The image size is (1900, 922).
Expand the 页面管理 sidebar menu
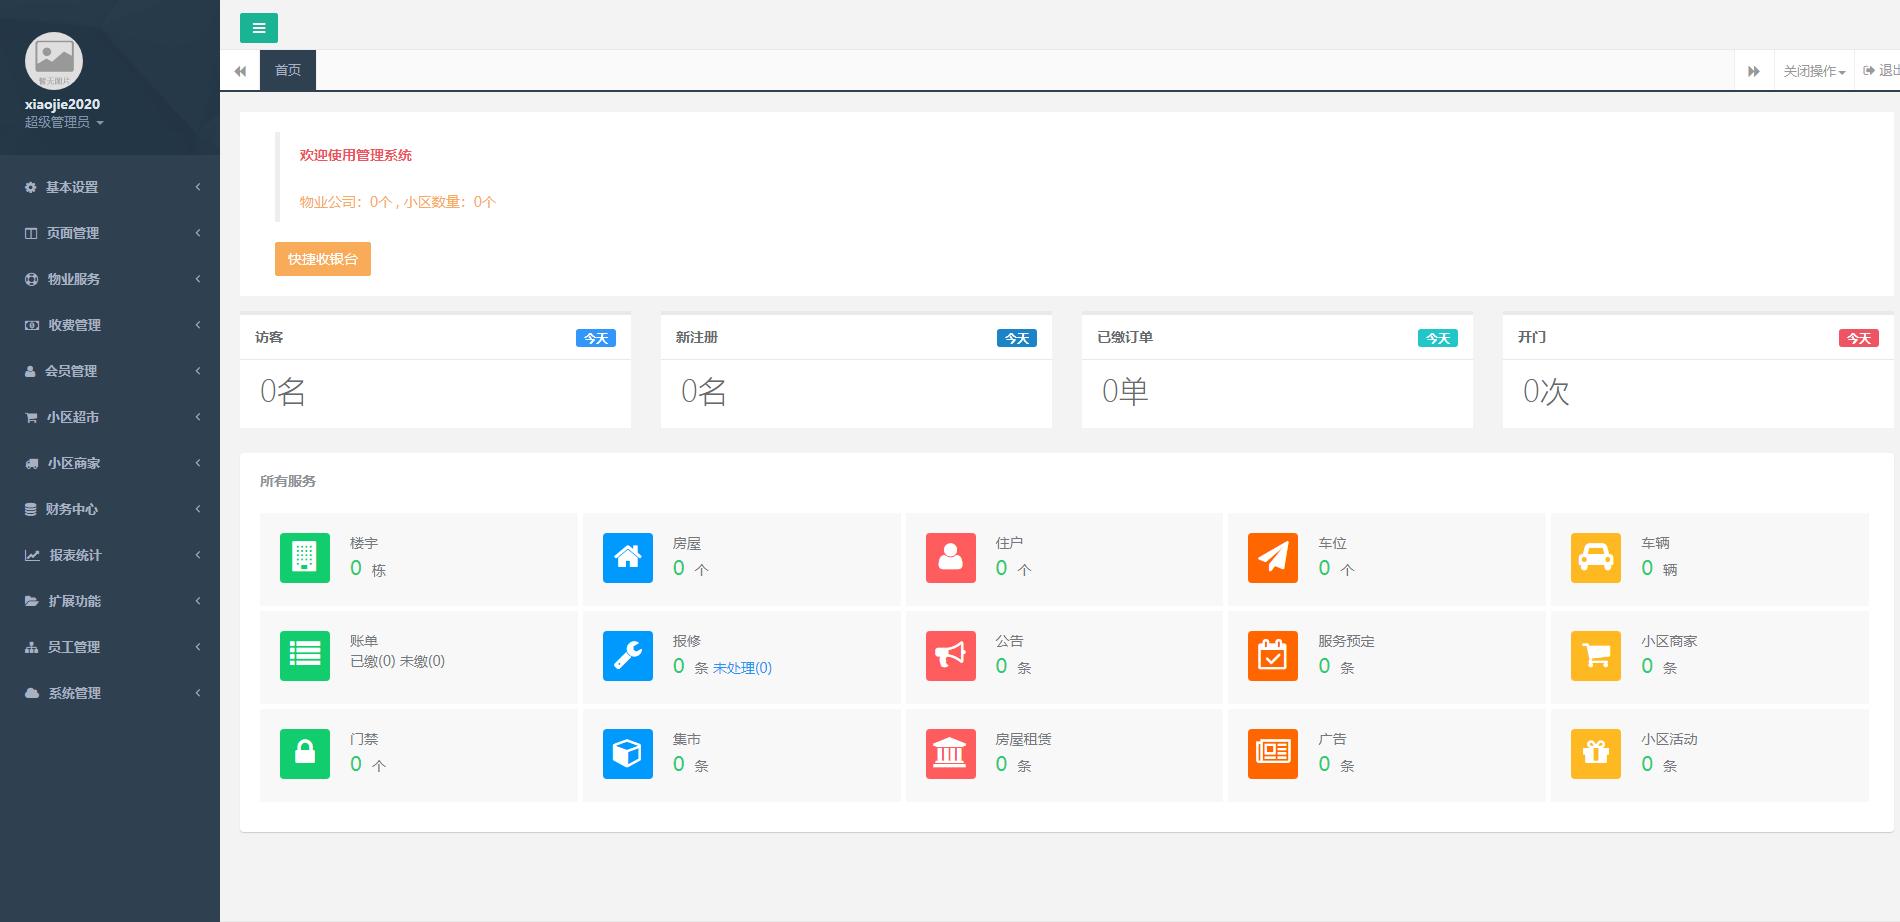pos(110,233)
